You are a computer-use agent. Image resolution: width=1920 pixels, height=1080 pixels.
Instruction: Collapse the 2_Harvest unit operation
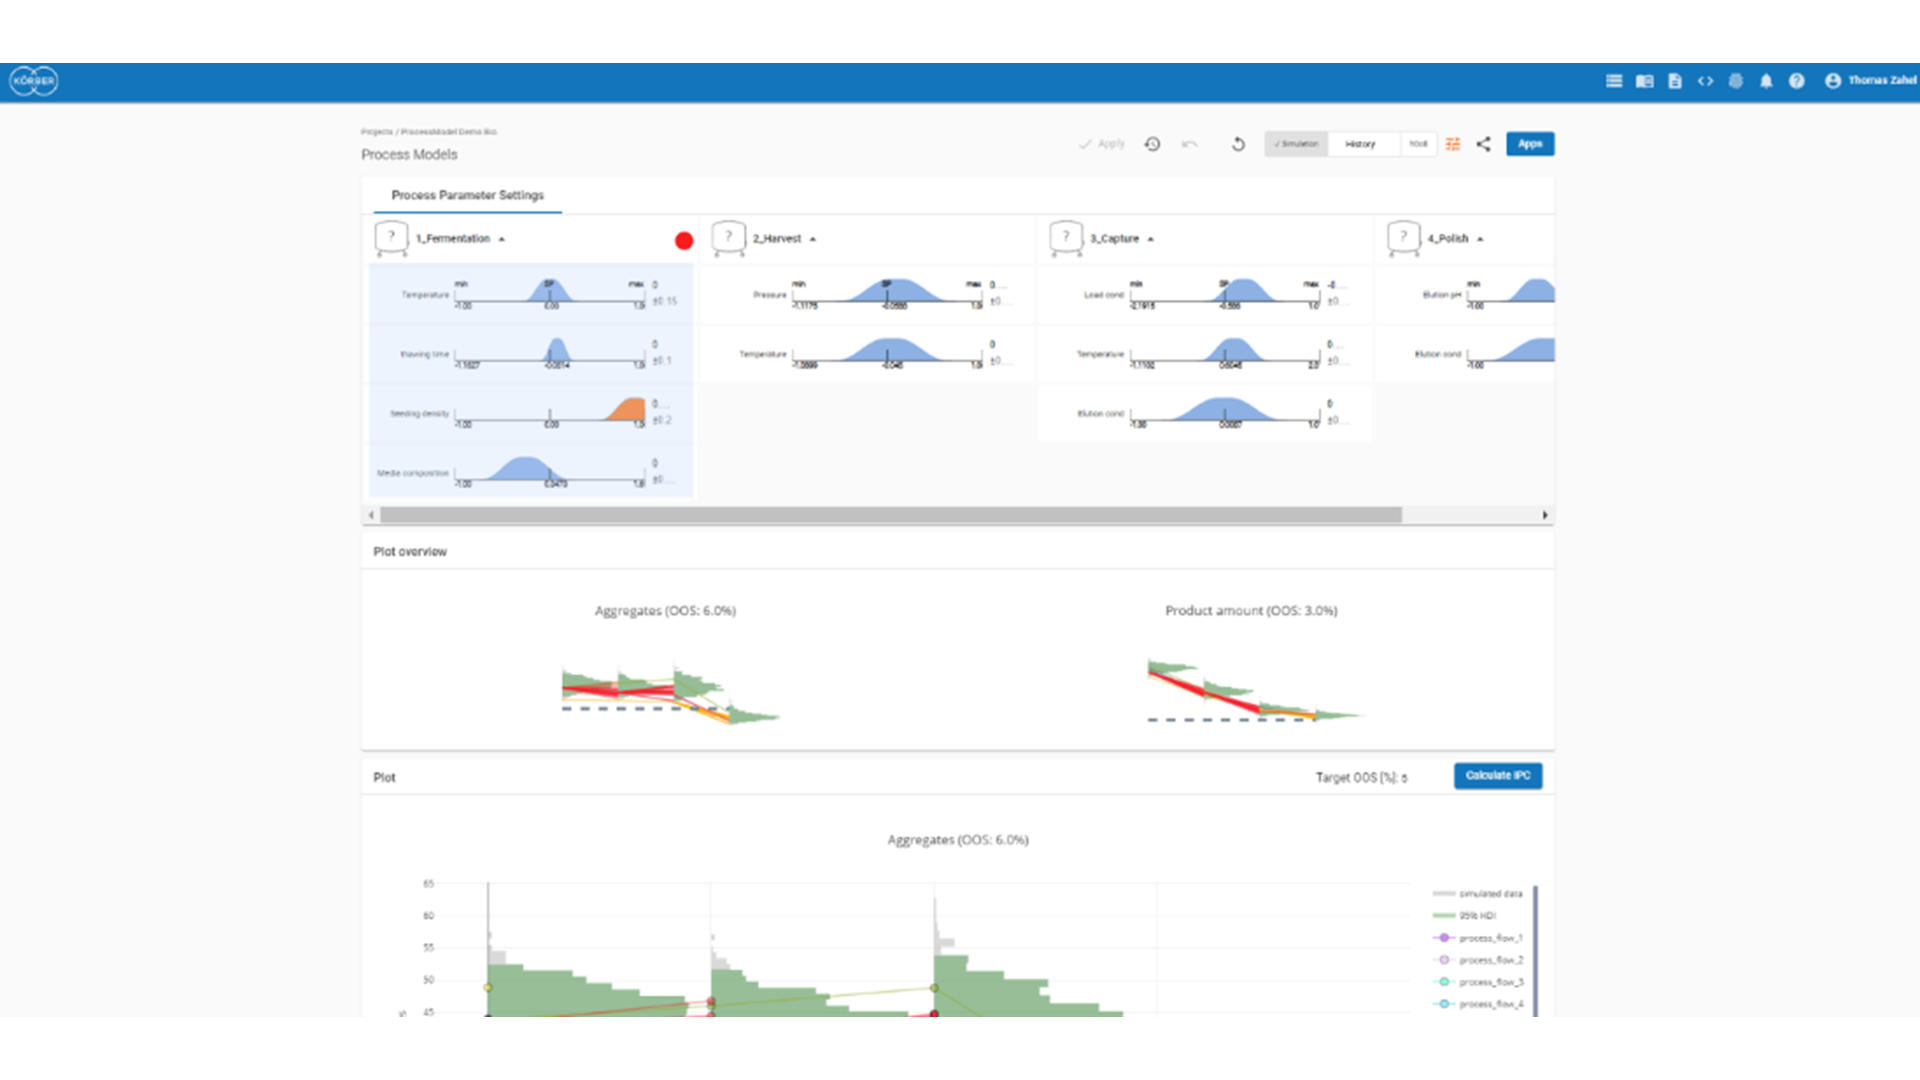813,239
